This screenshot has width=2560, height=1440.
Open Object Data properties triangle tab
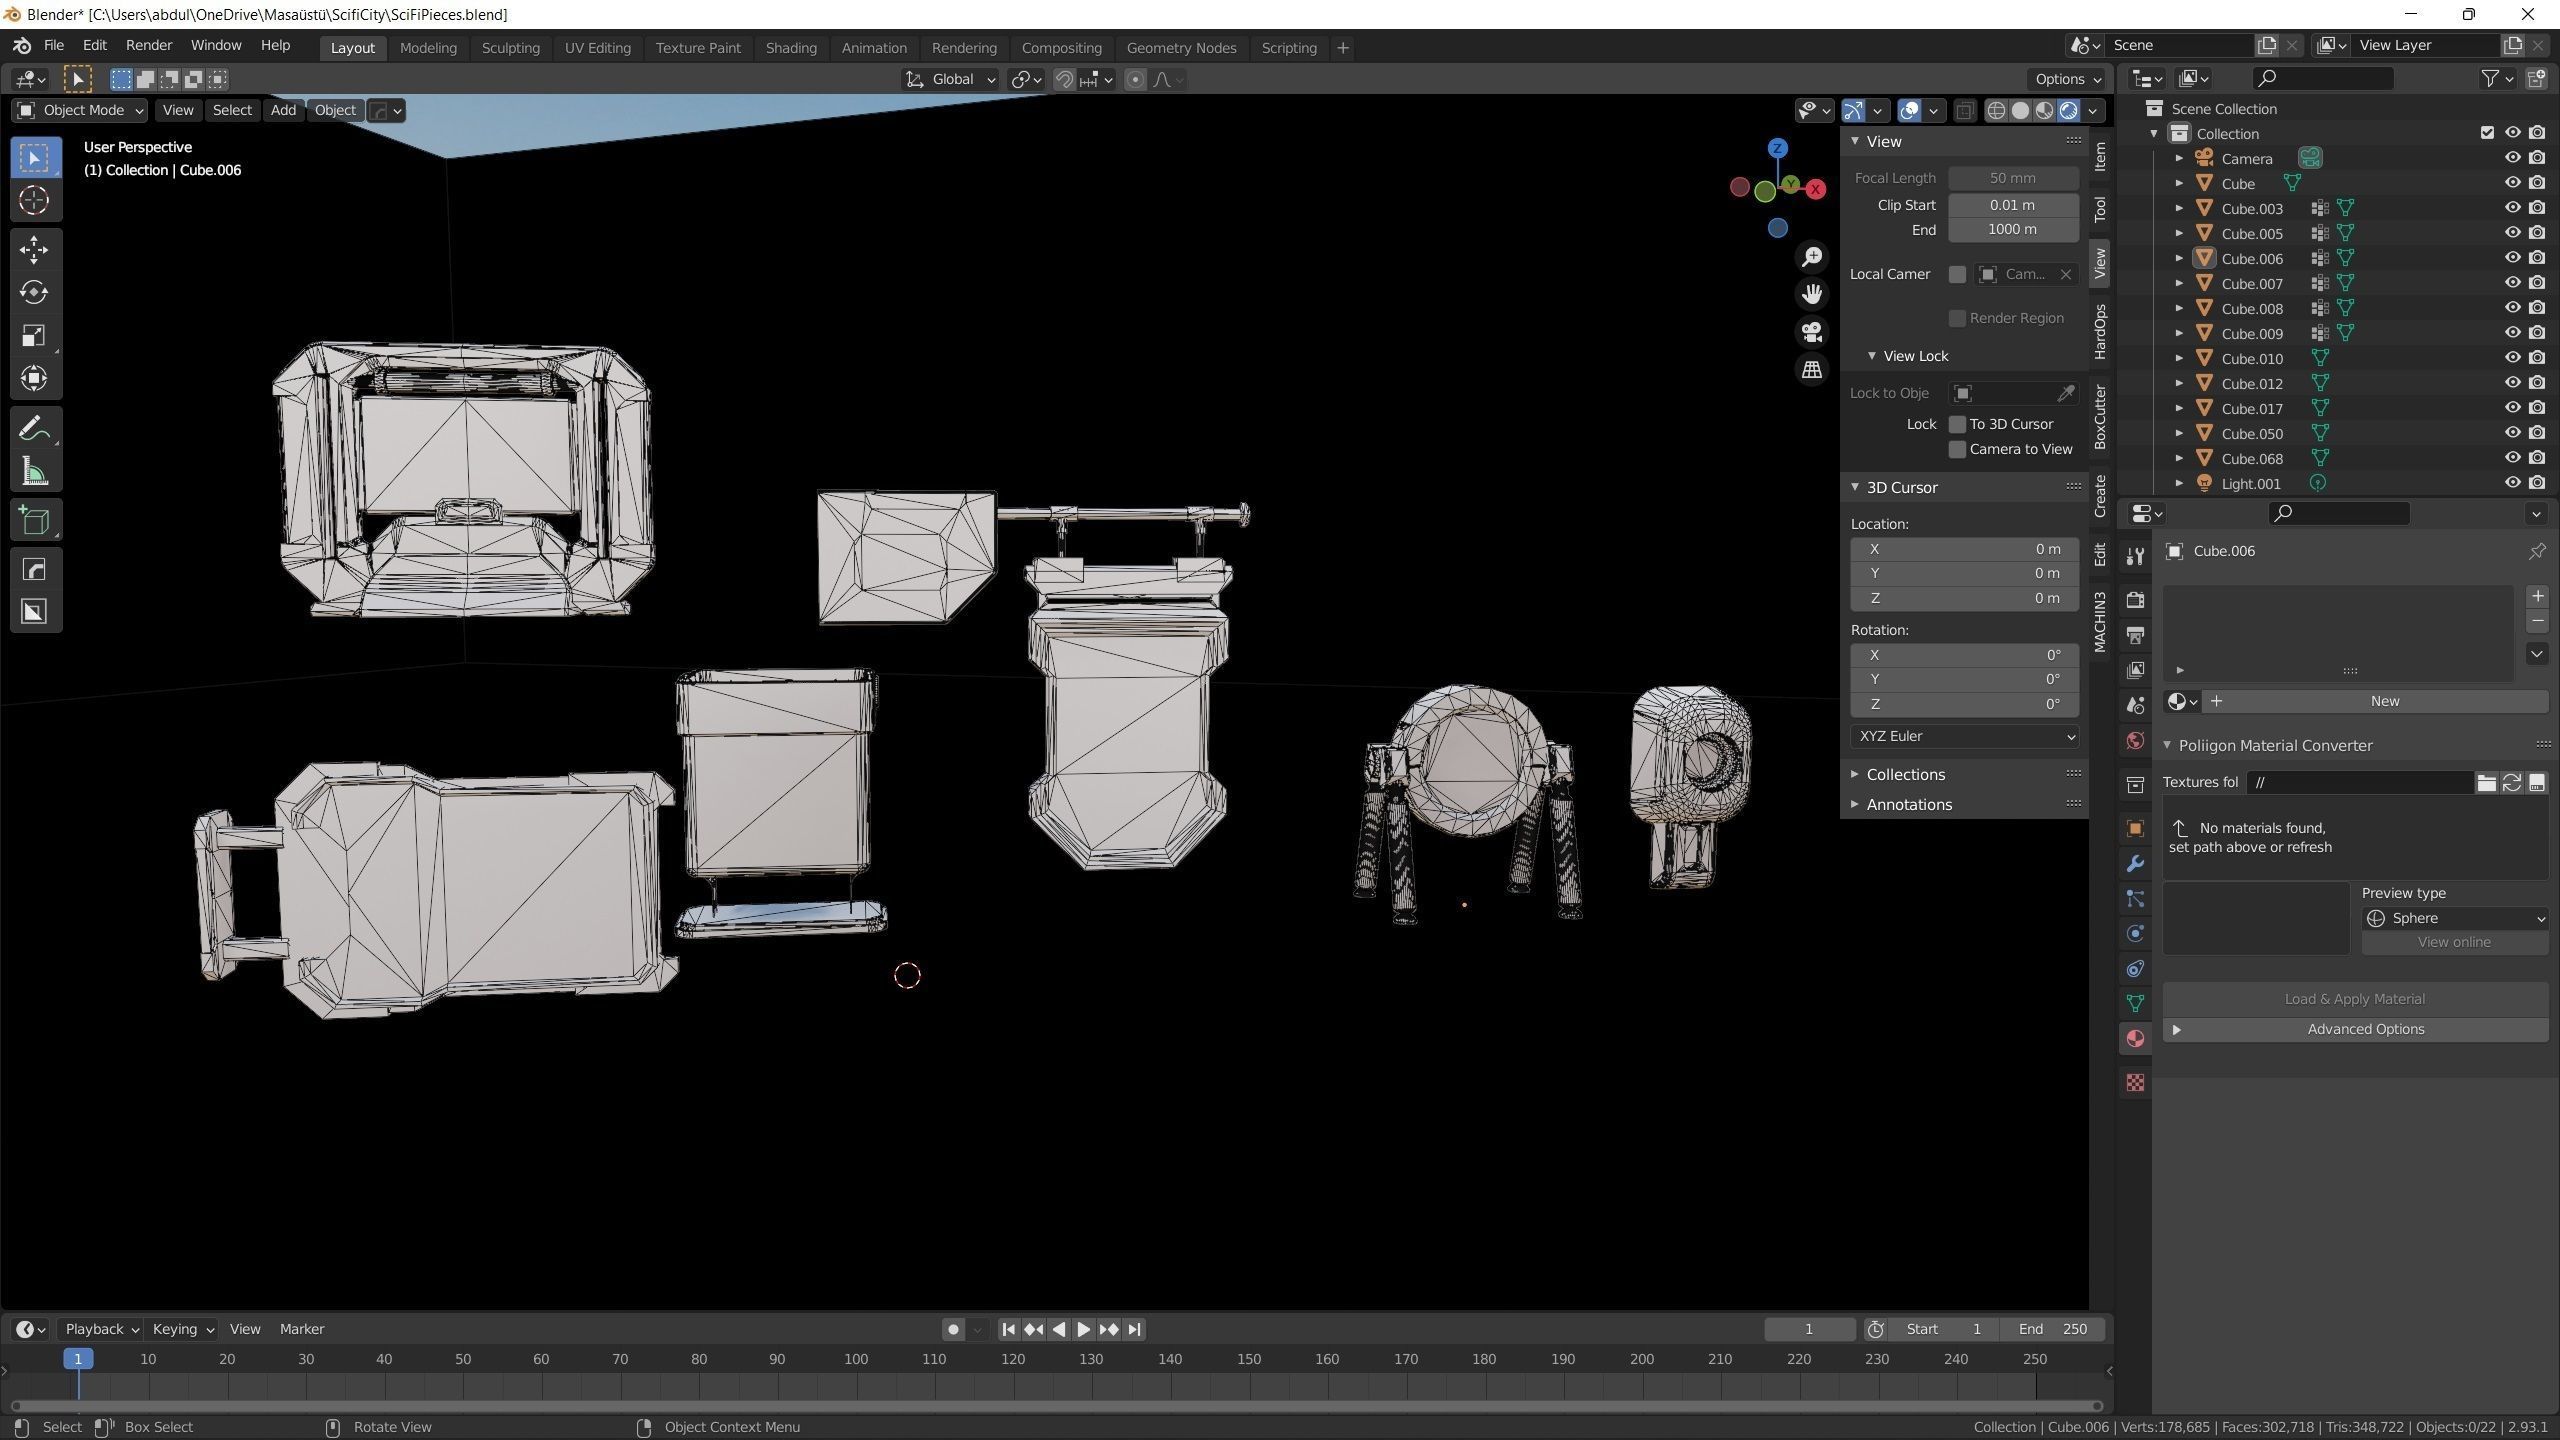2135,1004
